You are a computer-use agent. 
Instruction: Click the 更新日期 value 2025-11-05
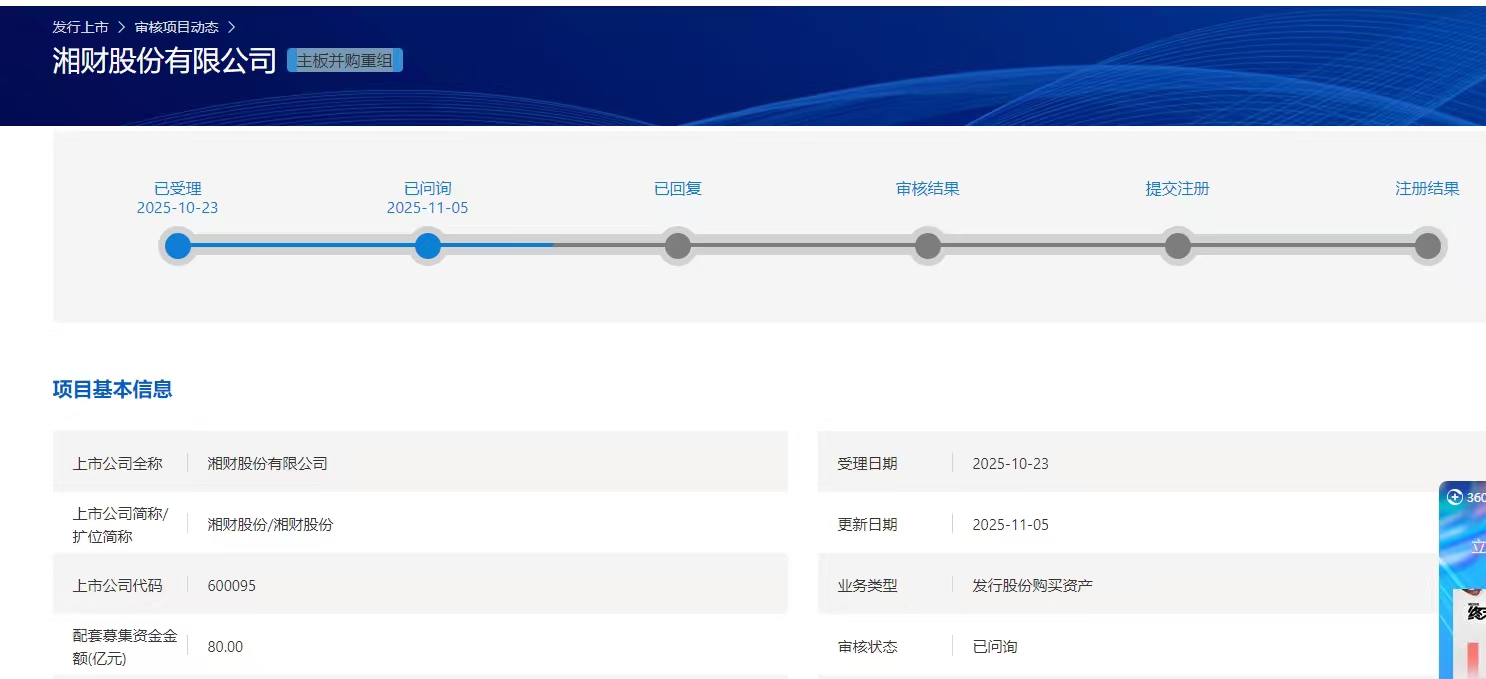1011,525
